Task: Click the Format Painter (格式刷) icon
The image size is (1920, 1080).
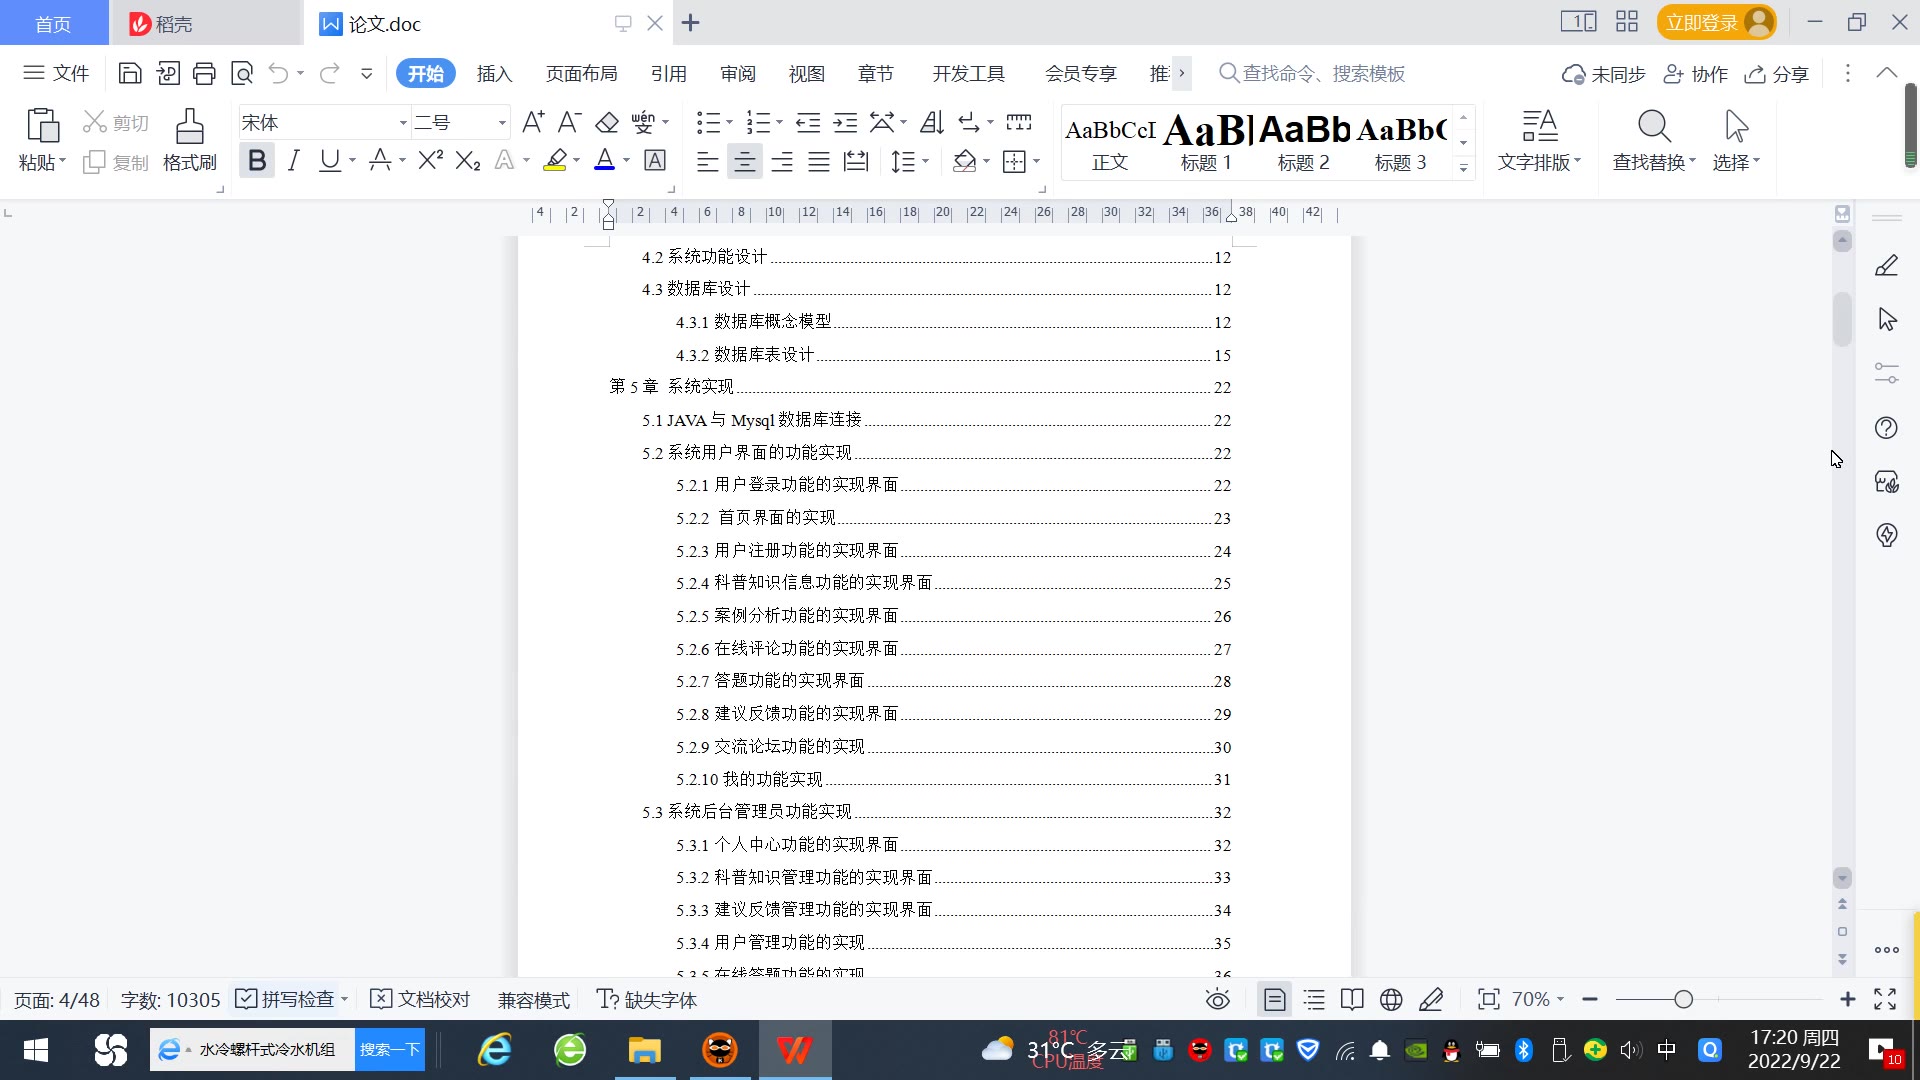Action: [189, 128]
